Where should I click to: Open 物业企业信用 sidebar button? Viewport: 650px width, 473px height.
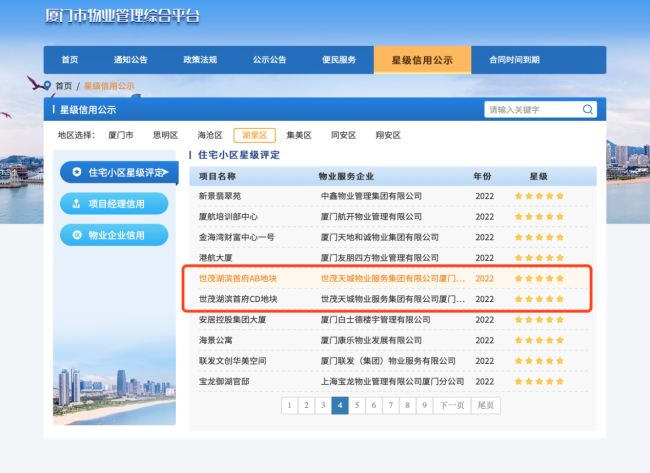114,235
